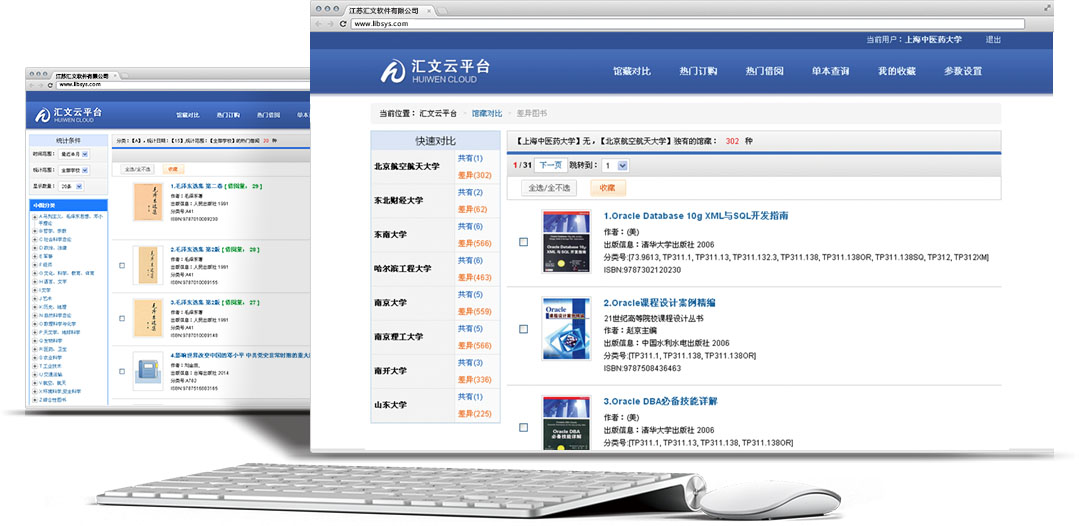Tick checkbox for Oracle DBA必备技能详解
This screenshot has width=1079, height=526.
coord(524,428)
